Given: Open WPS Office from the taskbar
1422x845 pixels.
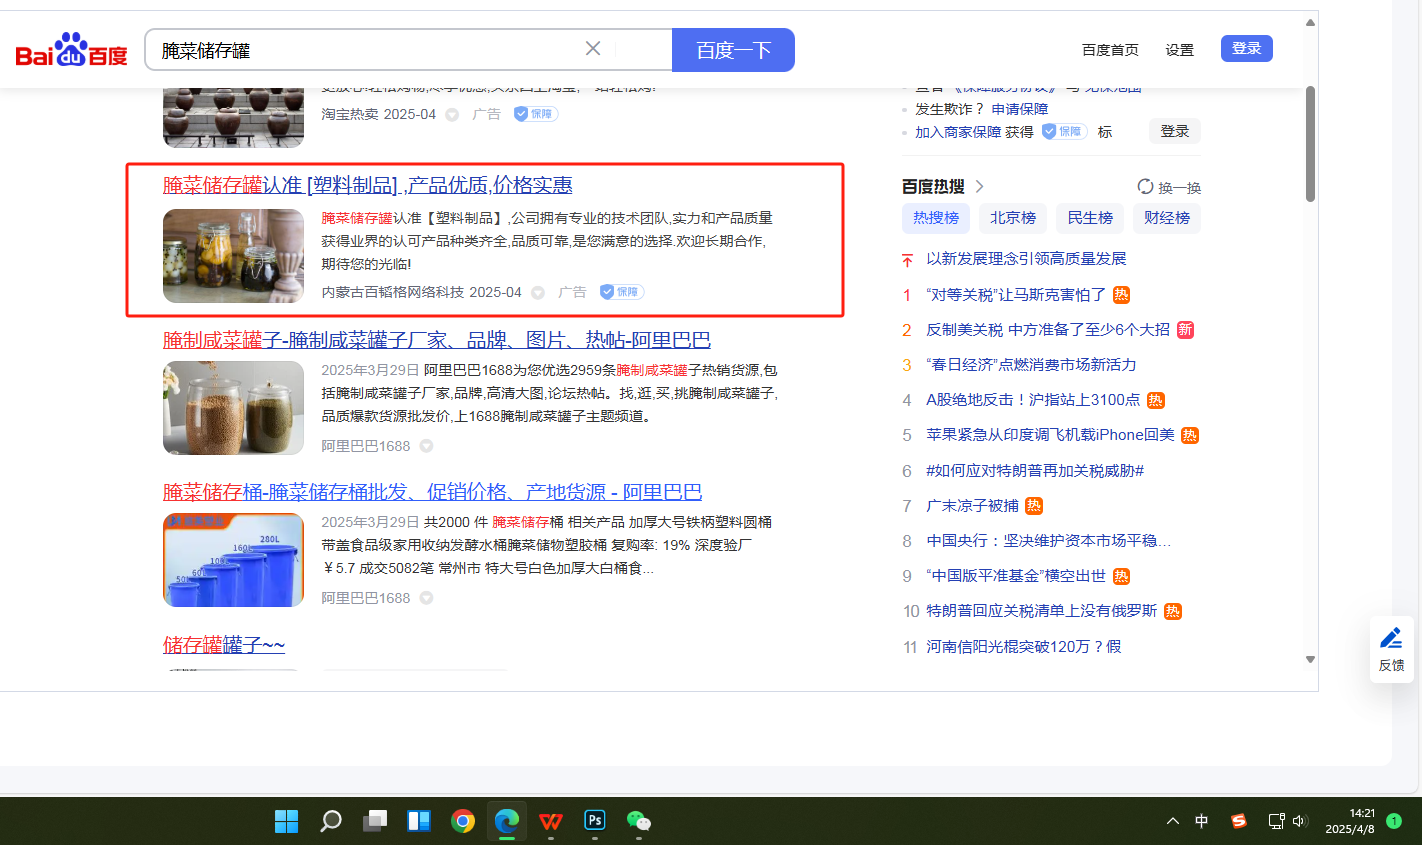Looking at the screenshot, I should (x=551, y=821).
